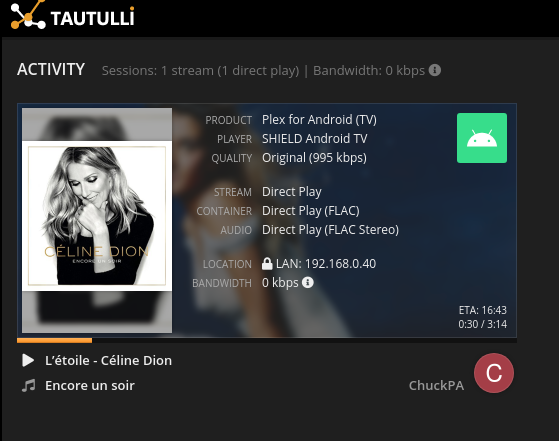Click the bandwidth info icon in Activity header

coord(435,70)
